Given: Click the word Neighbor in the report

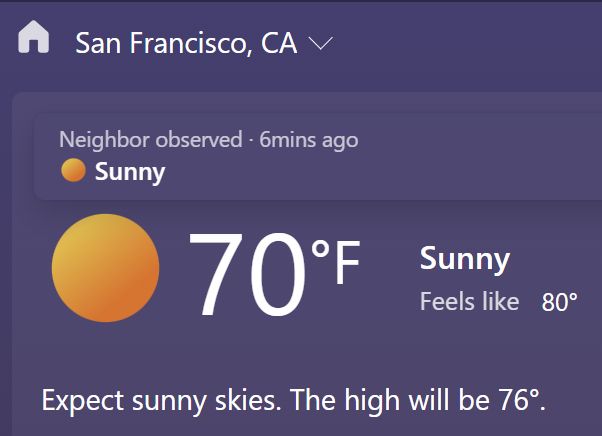Looking at the screenshot, I should tap(104, 140).
